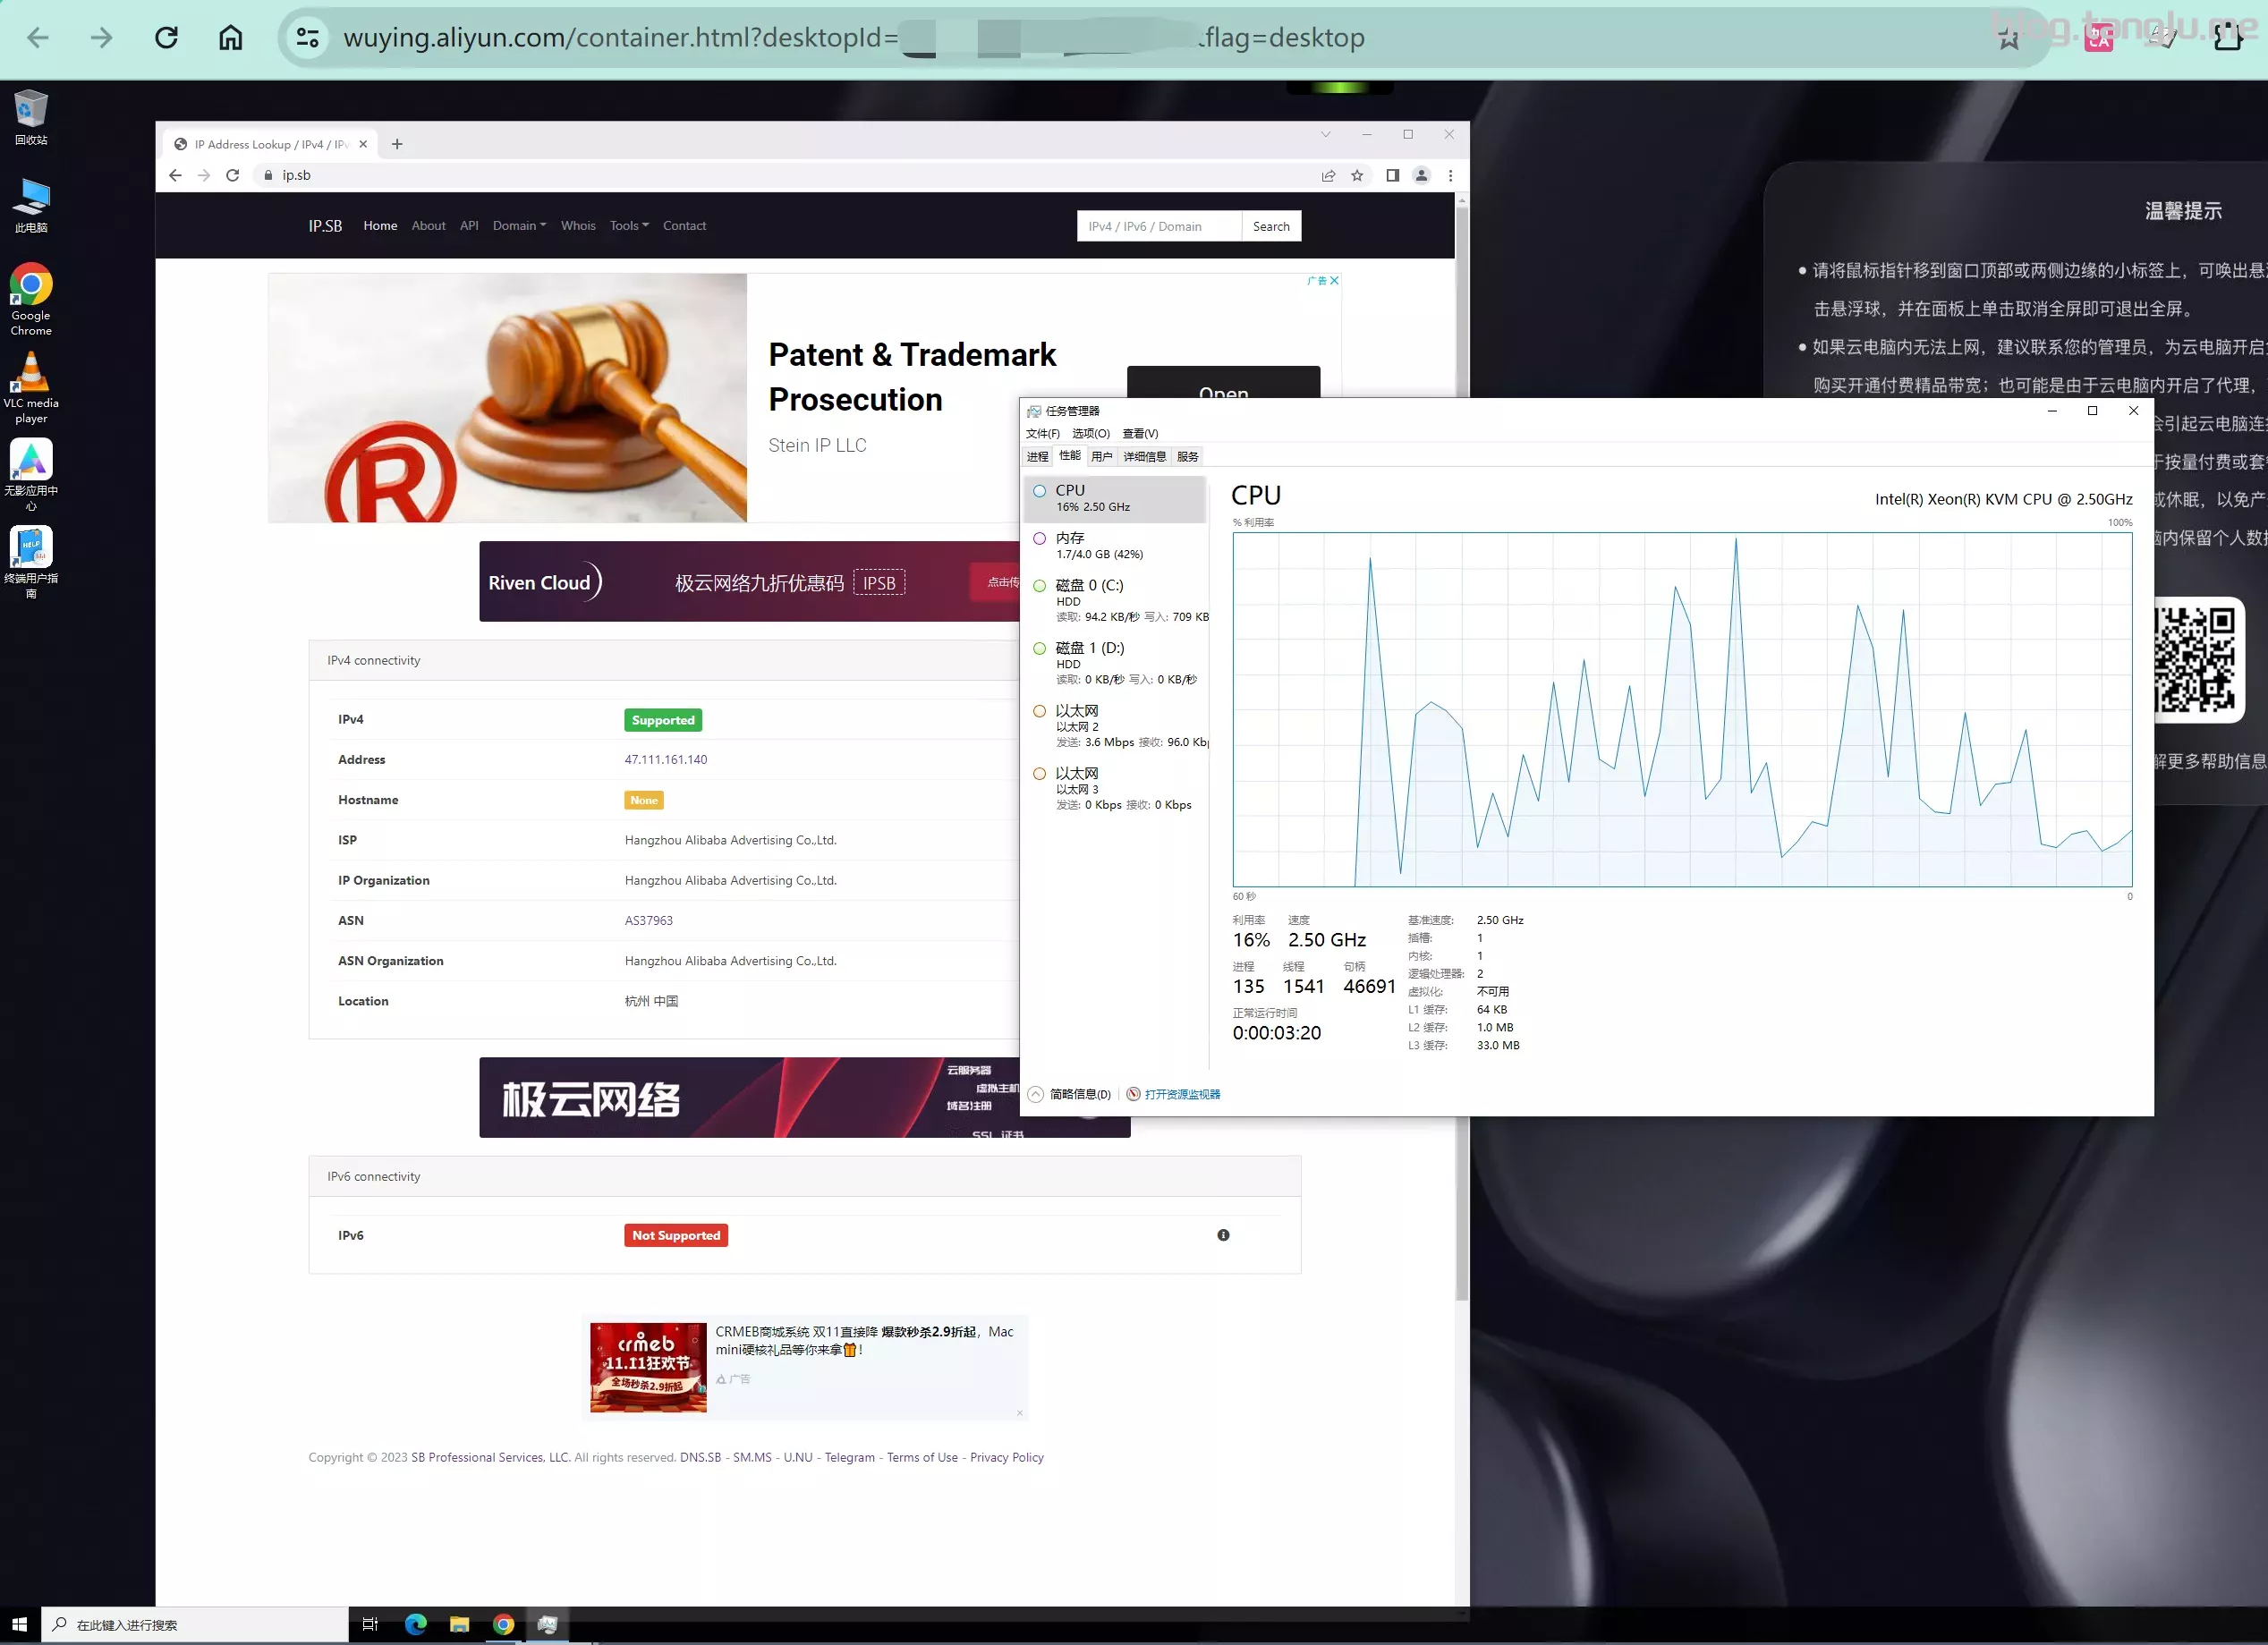Image resolution: width=2268 pixels, height=1645 pixels.
Task: Collapse to brief info (简略信息)
Action: pyautogui.click(x=1070, y=1094)
